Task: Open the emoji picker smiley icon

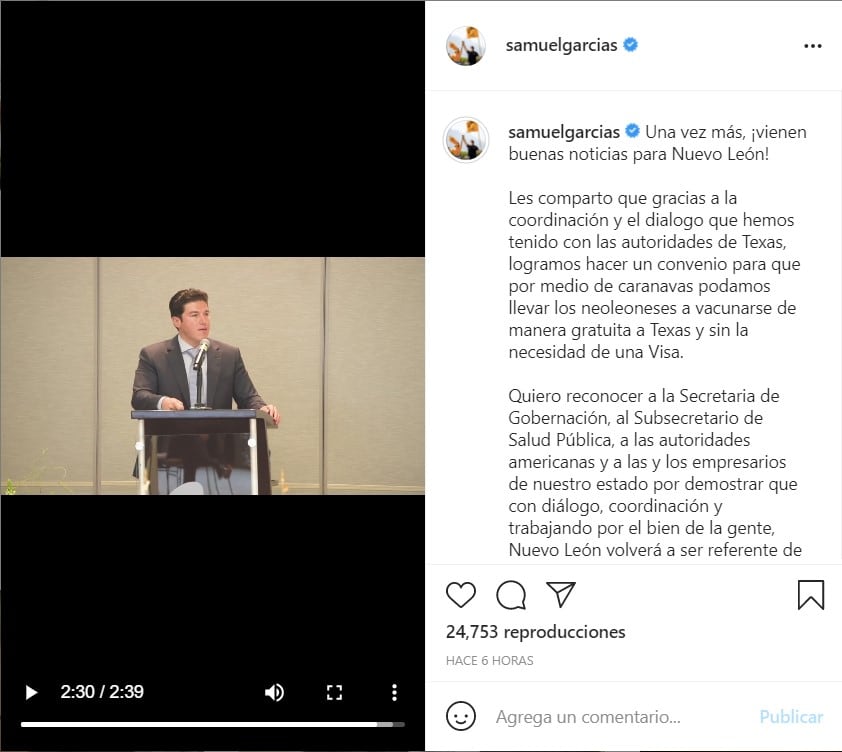Action: pyautogui.click(x=461, y=716)
